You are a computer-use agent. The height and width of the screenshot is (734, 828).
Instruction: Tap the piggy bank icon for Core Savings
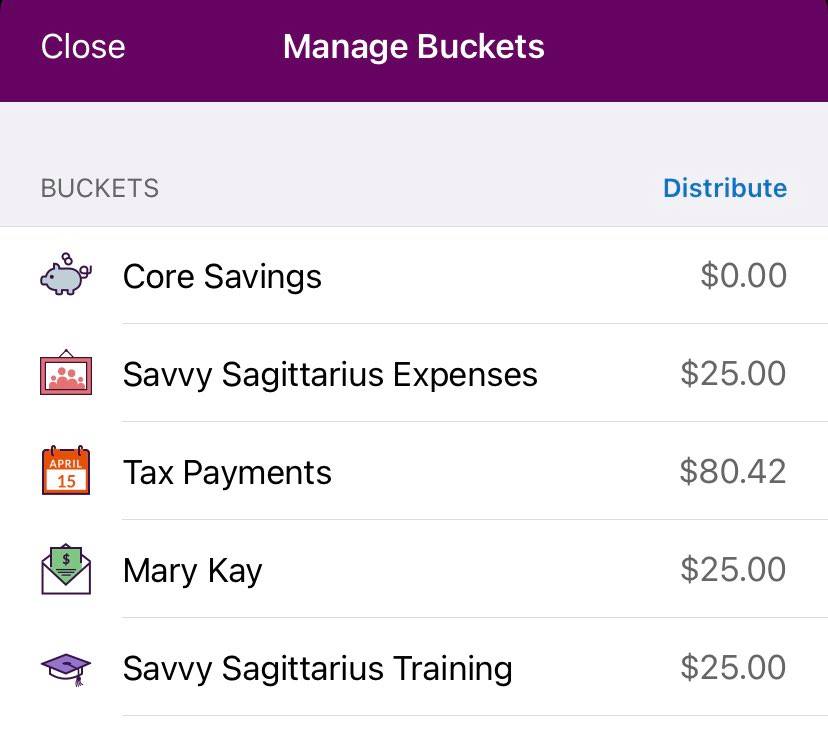[66, 275]
